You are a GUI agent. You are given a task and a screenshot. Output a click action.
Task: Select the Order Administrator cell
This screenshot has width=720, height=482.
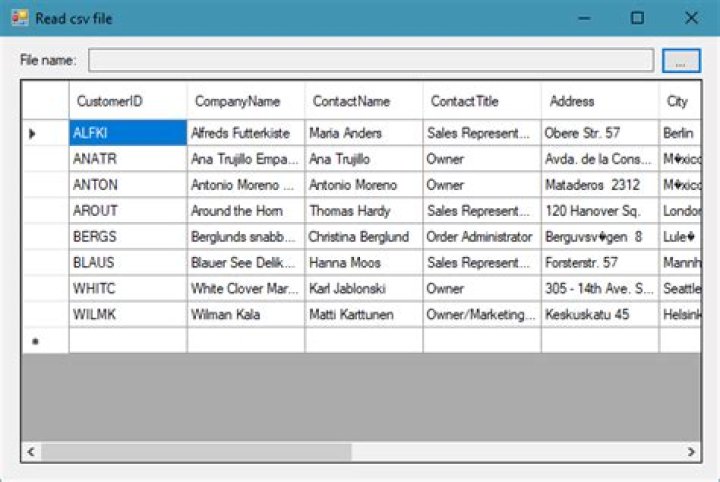[x=482, y=236]
